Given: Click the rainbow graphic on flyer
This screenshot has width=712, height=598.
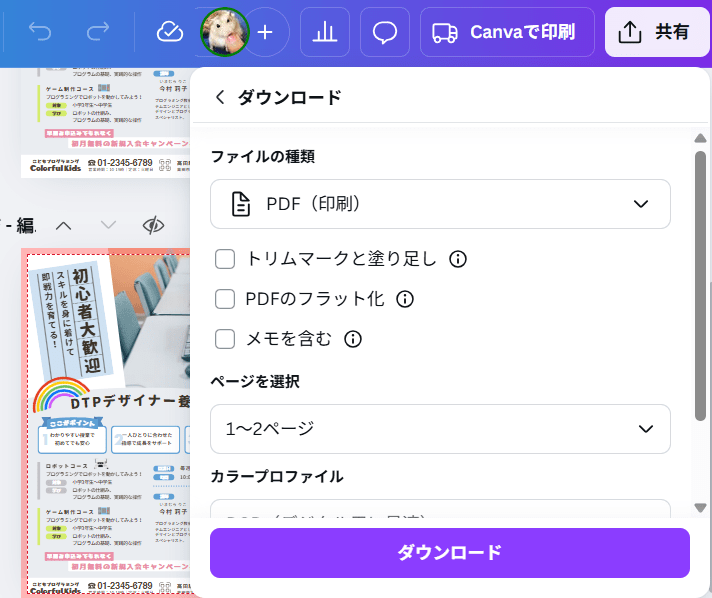Looking at the screenshot, I should click(61, 394).
